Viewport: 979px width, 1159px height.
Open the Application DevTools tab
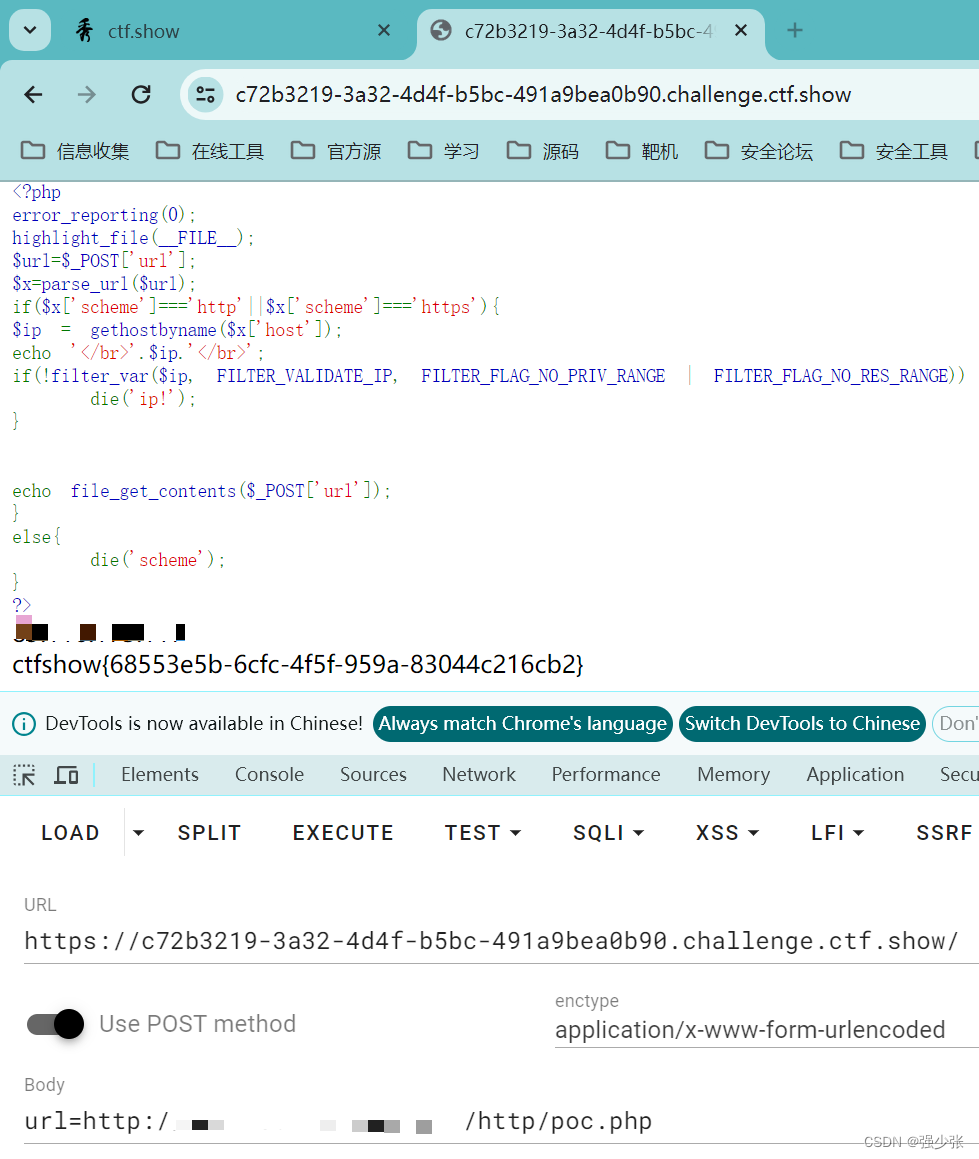[856, 775]
